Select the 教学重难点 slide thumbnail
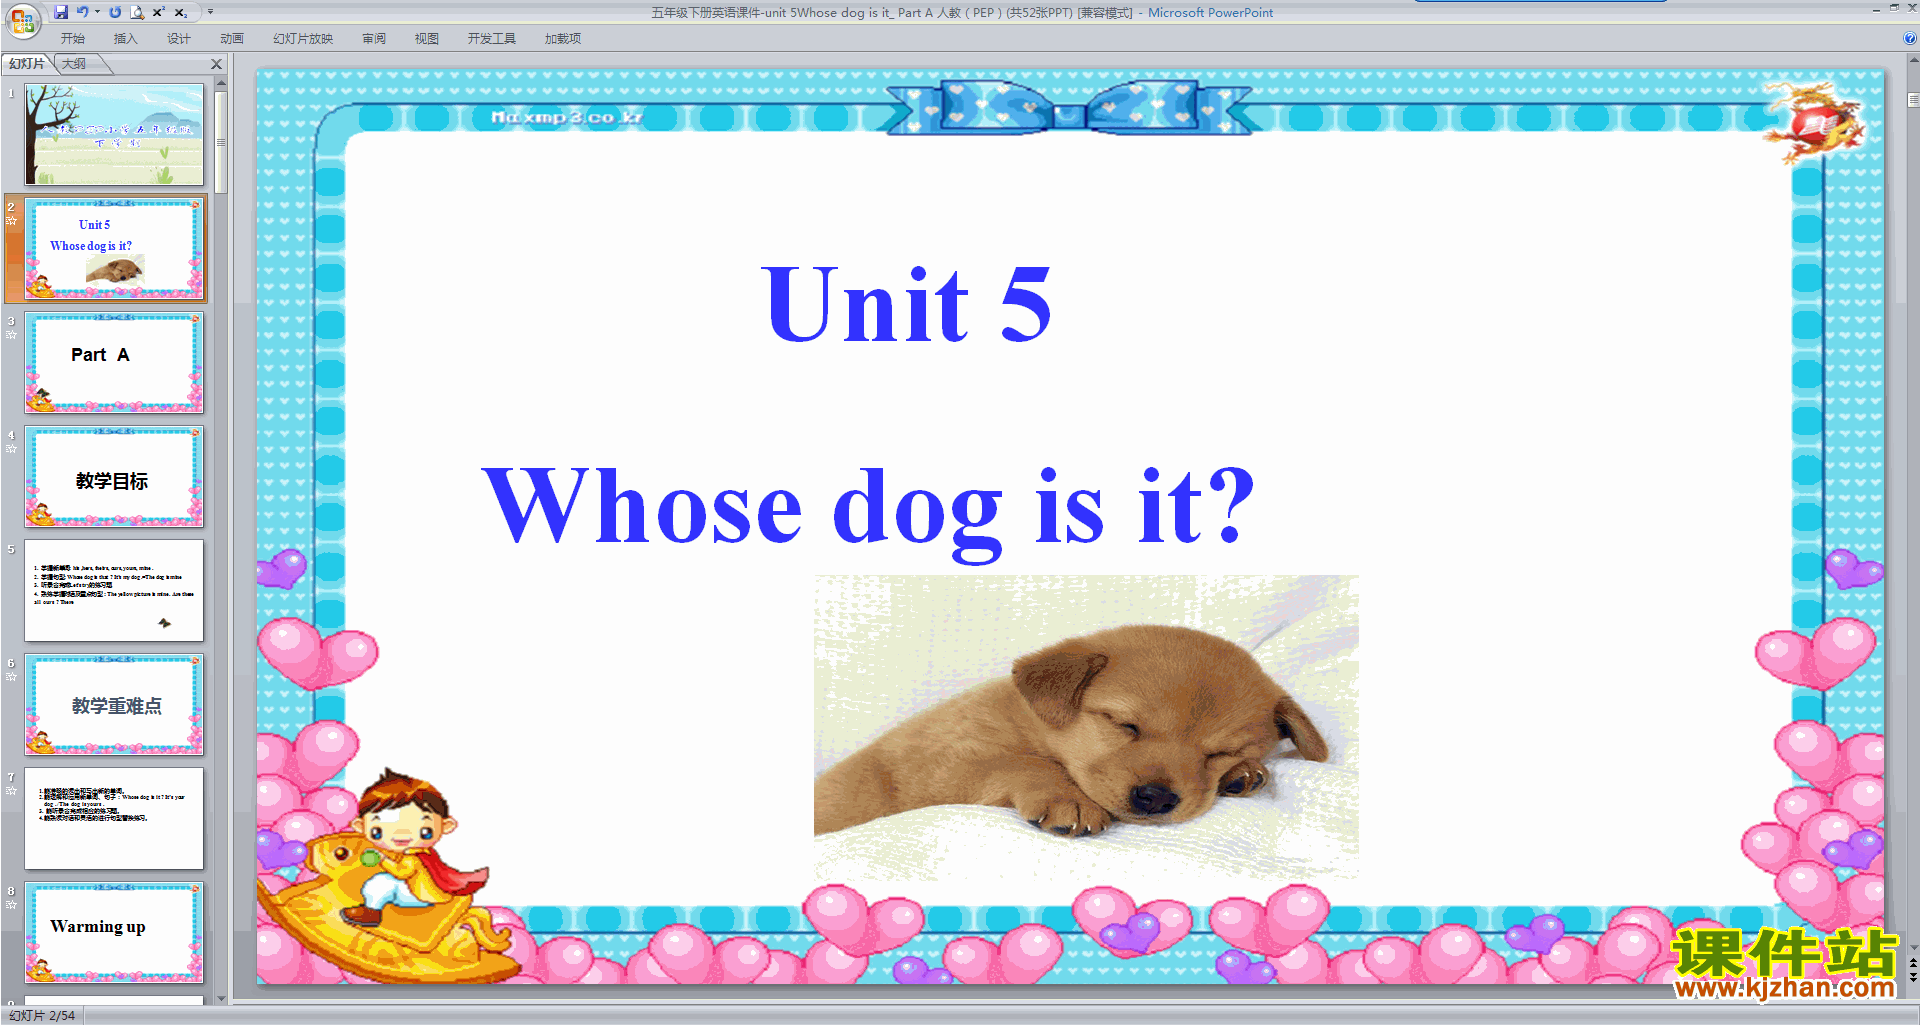Screen dimensions: 1920x1025 [x=114, y=704]
